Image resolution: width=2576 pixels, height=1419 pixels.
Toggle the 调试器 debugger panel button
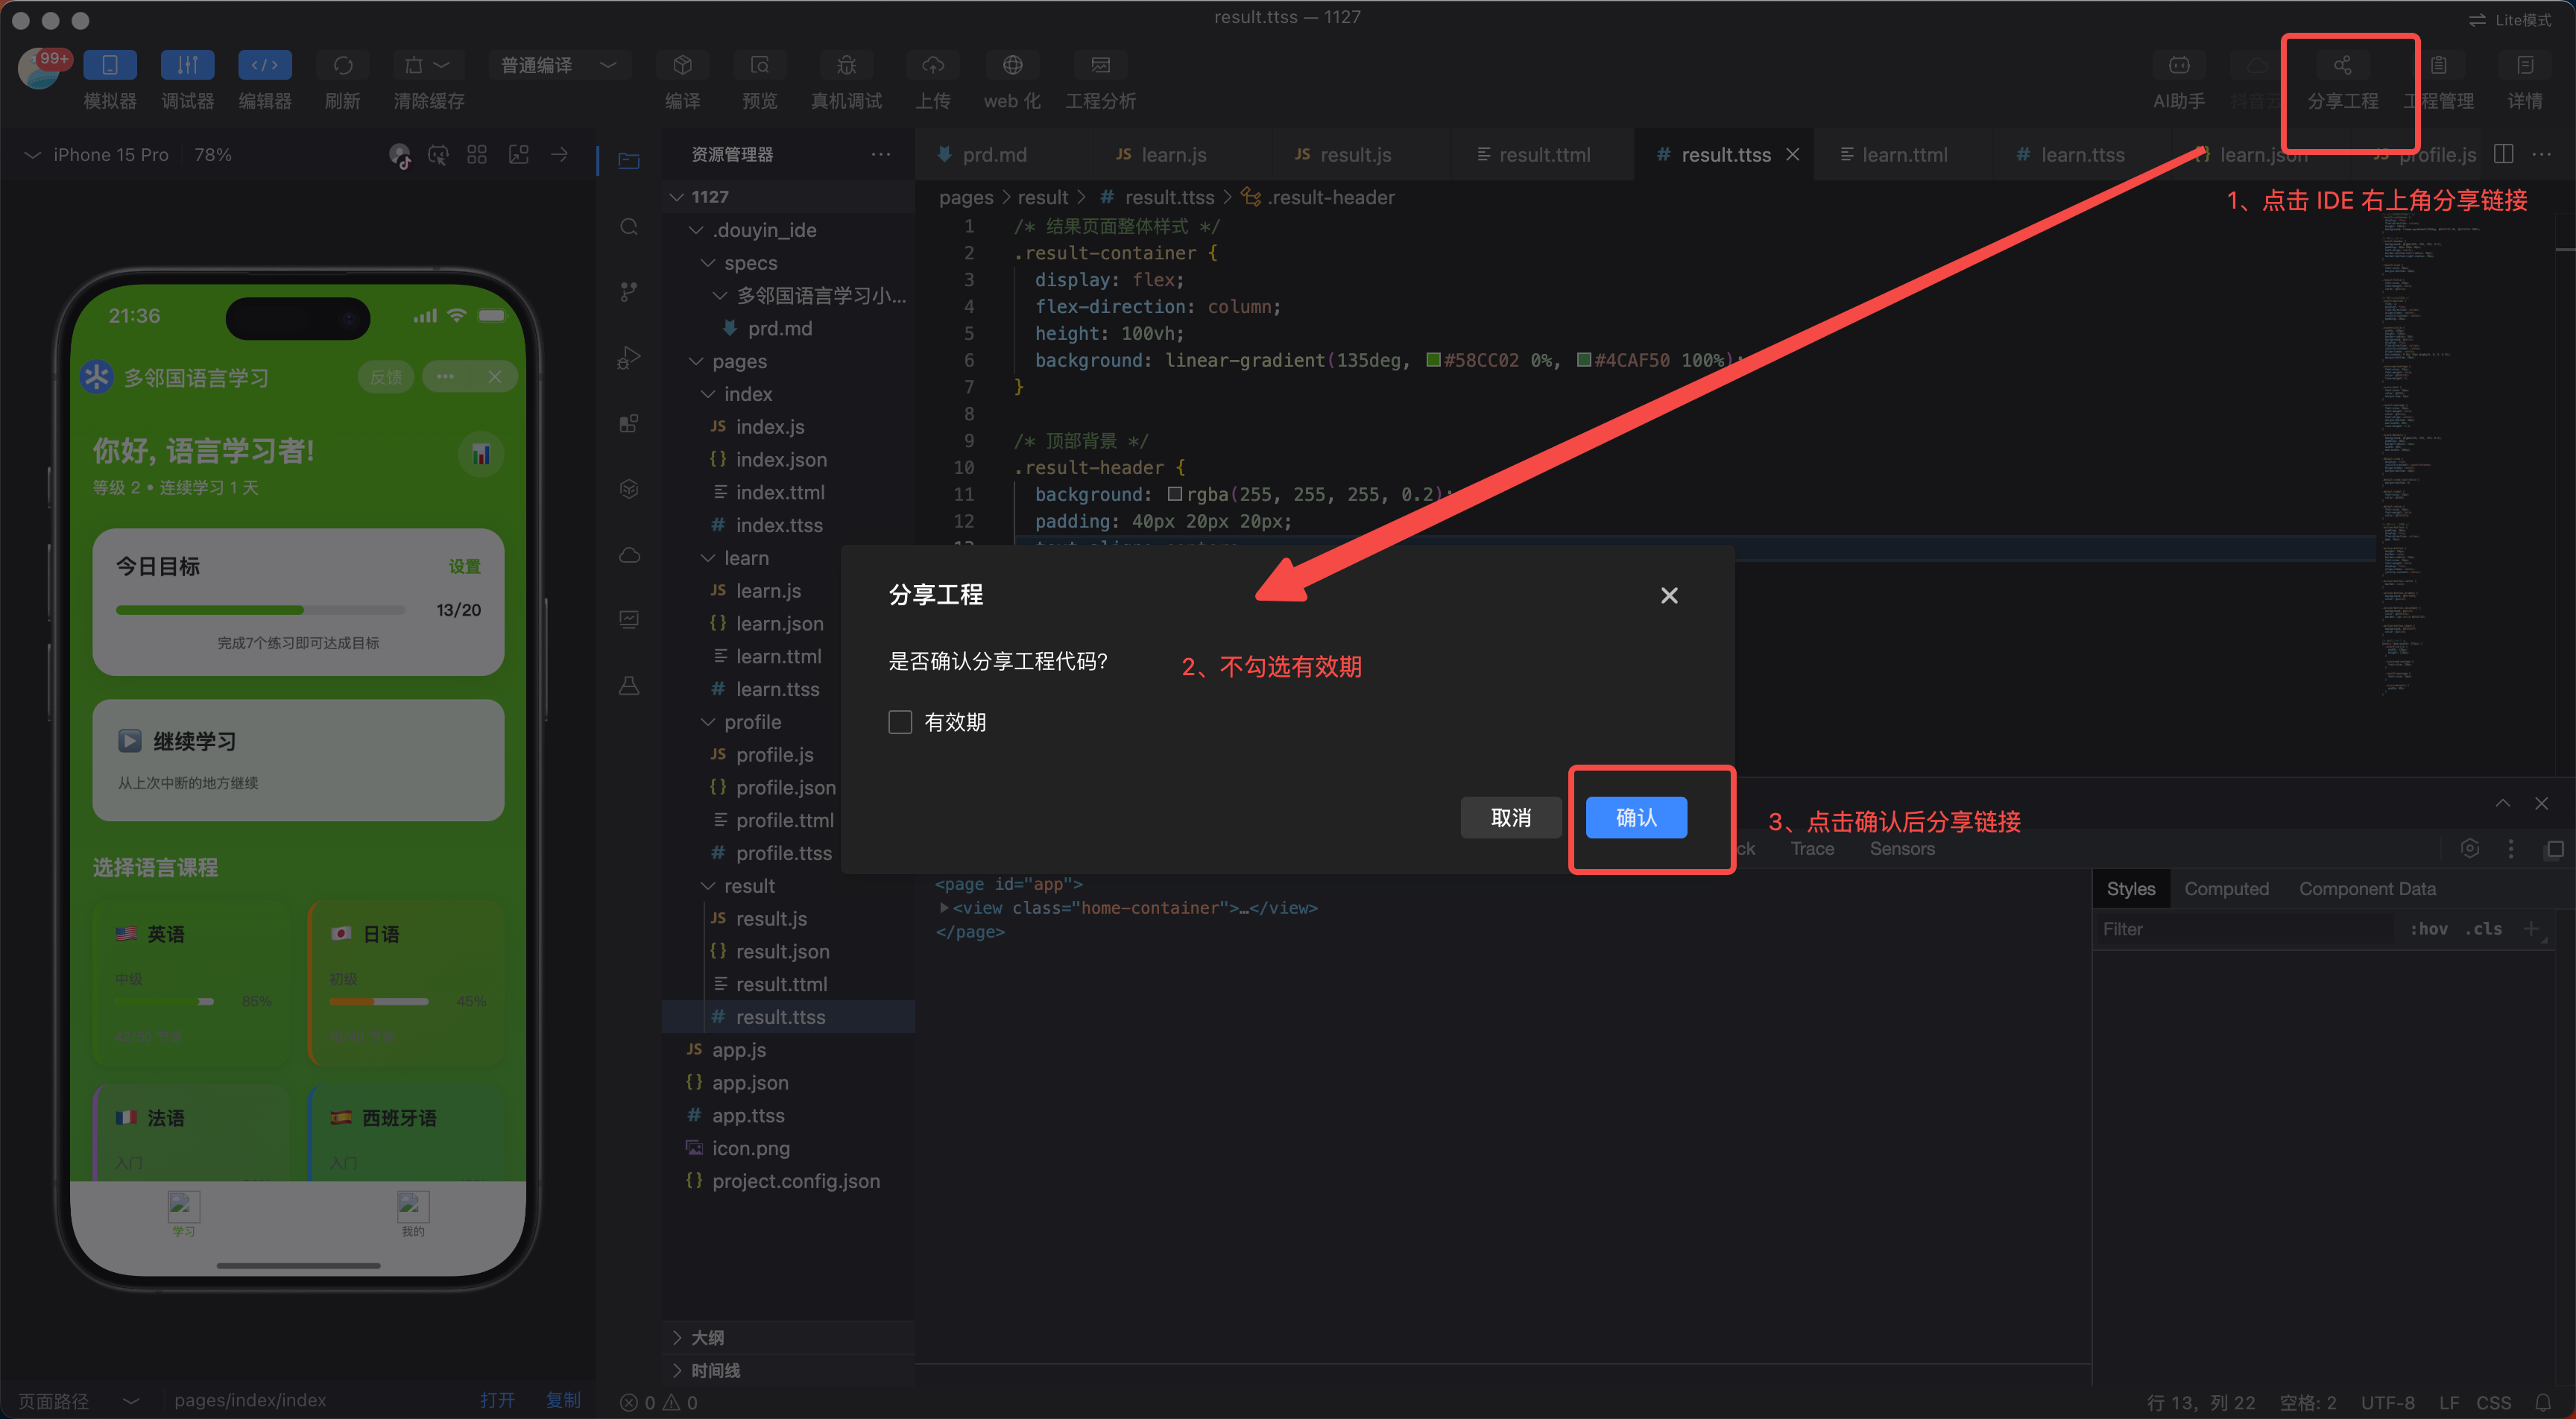pos(187,66)
